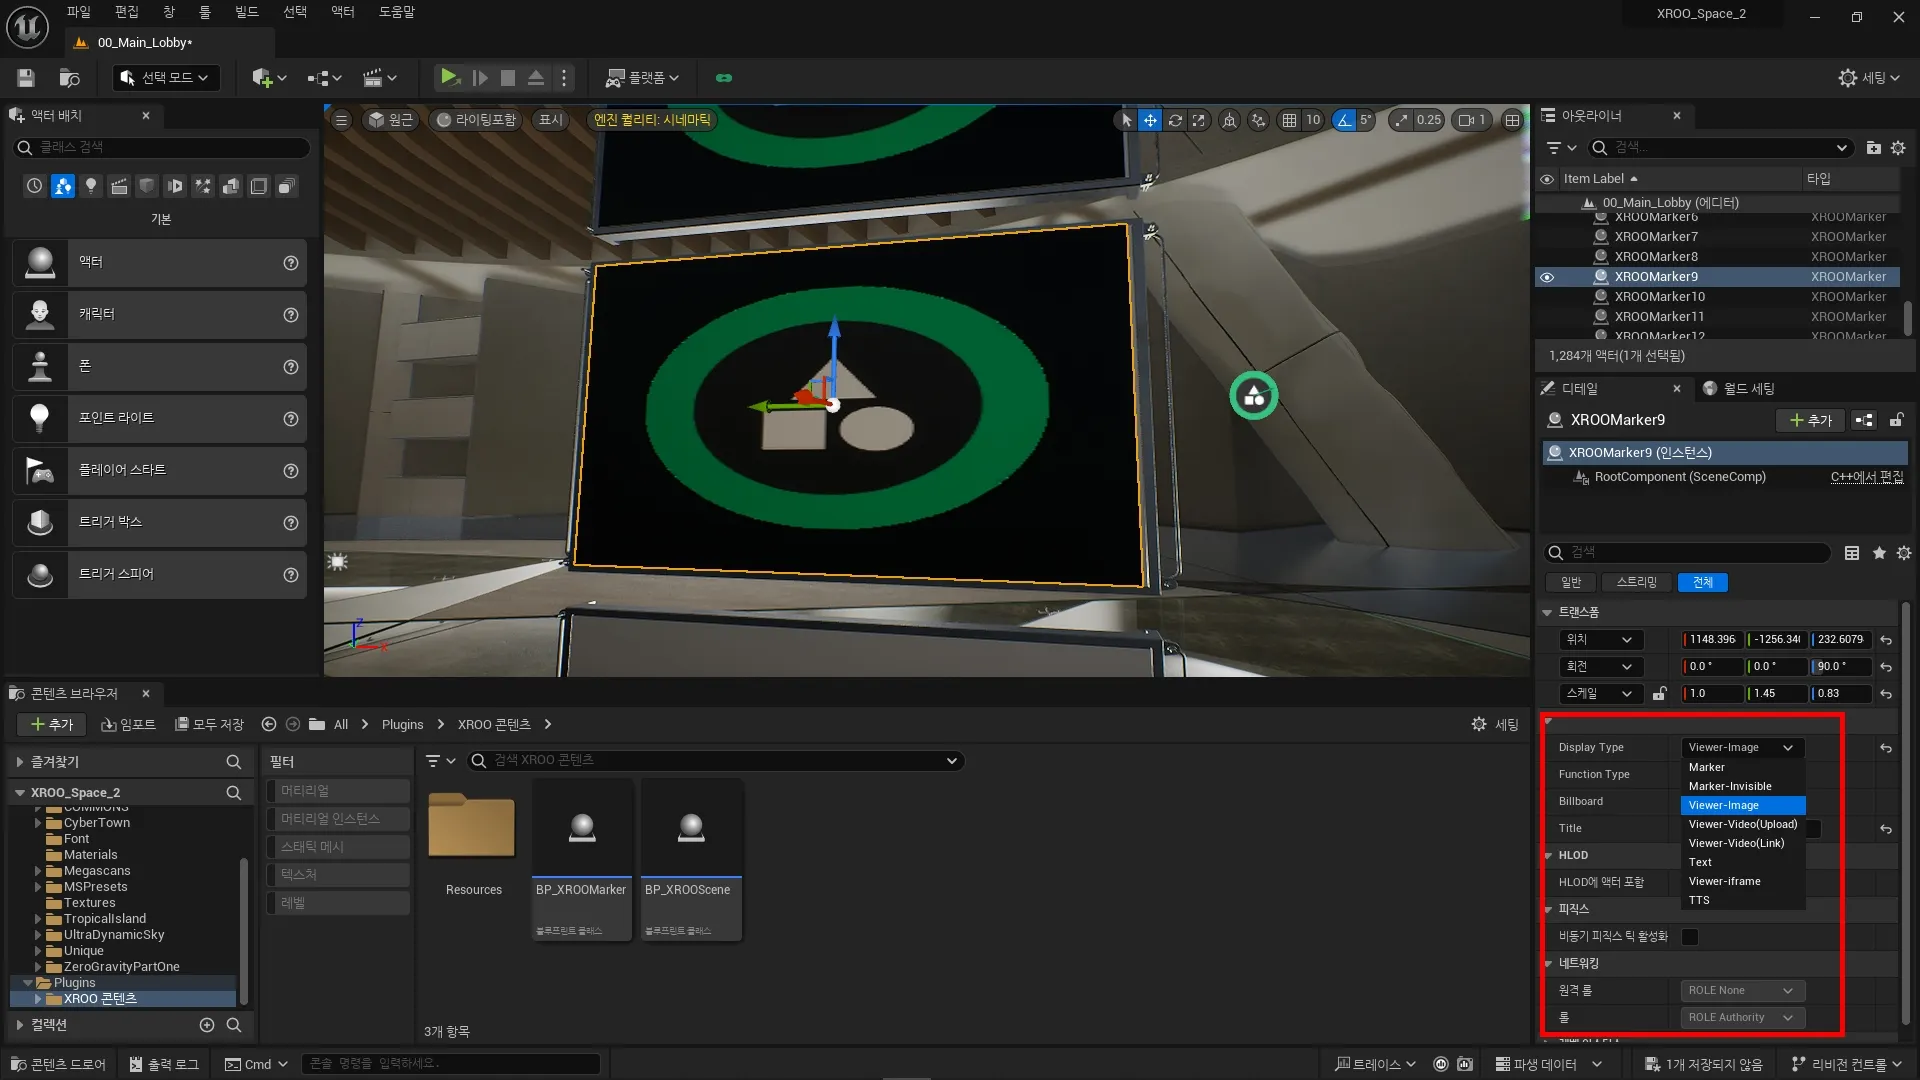Select the scale transform tool in viewport
This screenshot has width=1920, height=1080.
1199,120
